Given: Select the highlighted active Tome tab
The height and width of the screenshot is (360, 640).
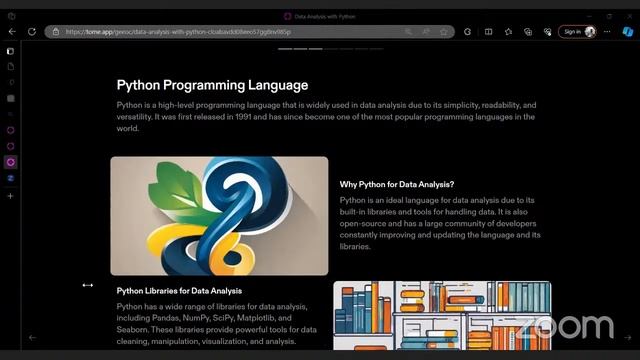Looking at the screenshot, I should pos(11,162).
